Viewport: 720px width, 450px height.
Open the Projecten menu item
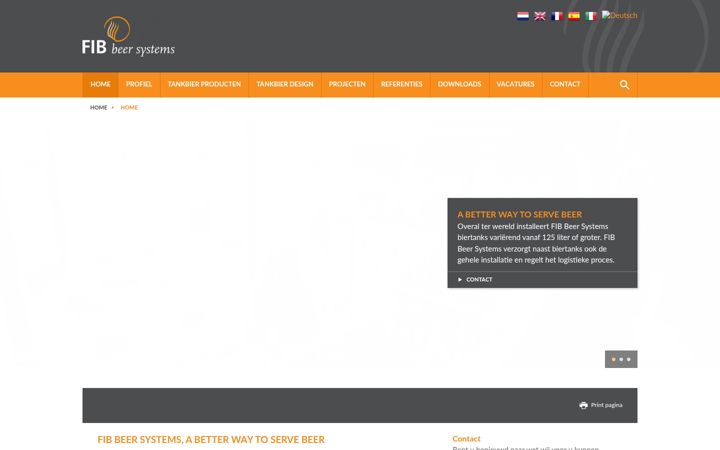click(347, 84)
